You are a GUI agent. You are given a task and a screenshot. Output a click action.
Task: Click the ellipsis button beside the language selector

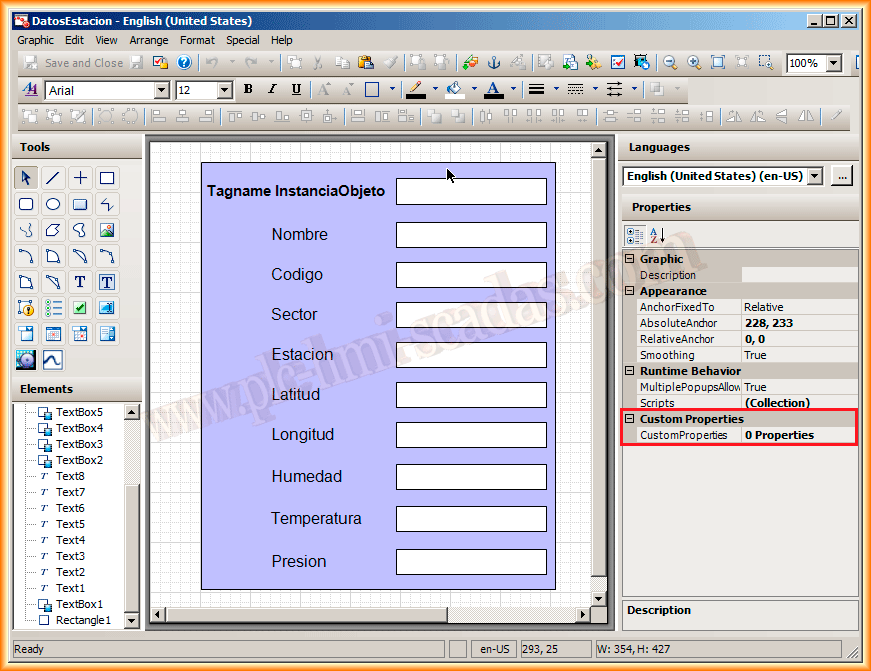point(842,176)
